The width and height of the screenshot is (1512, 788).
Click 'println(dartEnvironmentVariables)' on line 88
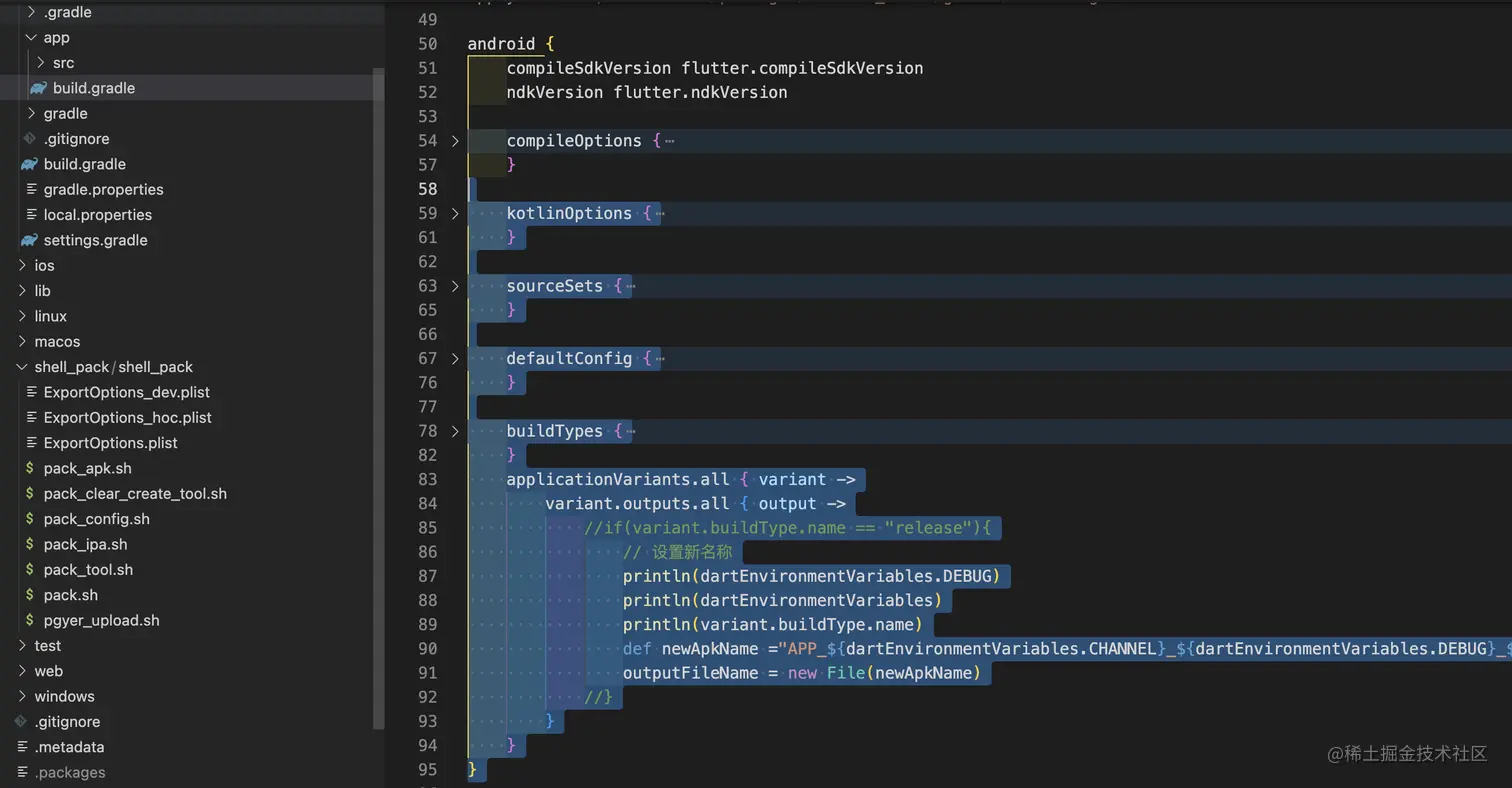pyautogui.click(x=782, y=600)
